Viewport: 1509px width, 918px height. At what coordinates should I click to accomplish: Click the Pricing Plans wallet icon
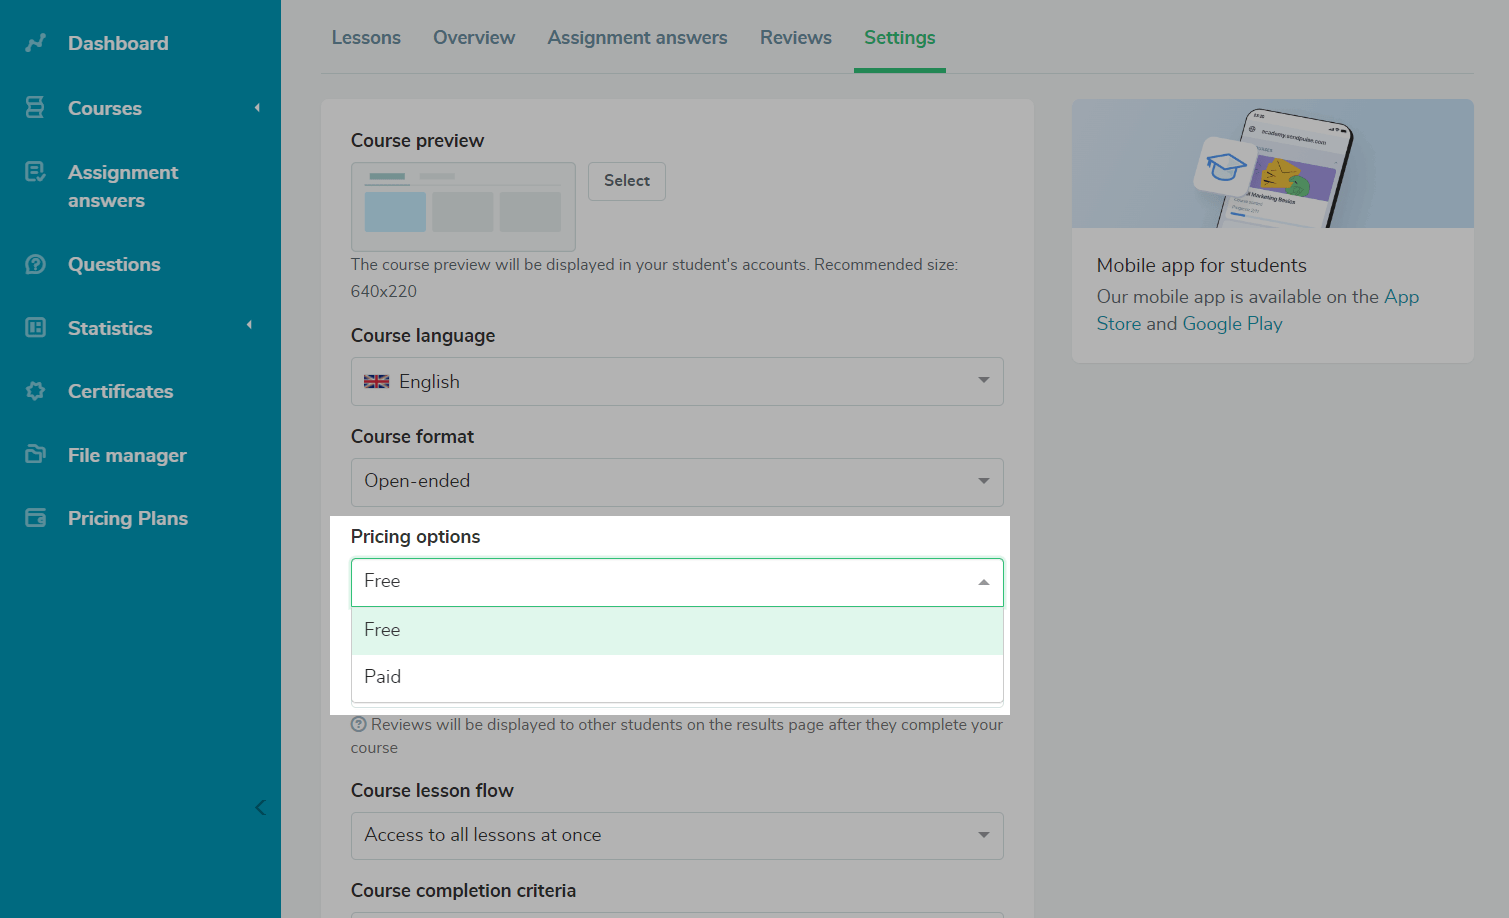[35, 518]
